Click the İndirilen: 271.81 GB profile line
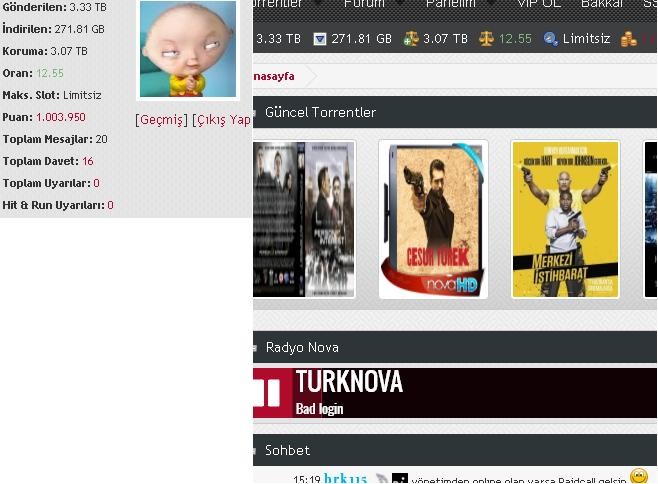The width and height of the screenshot is (658, 484). pyautogui.click(x=53, y=29)
